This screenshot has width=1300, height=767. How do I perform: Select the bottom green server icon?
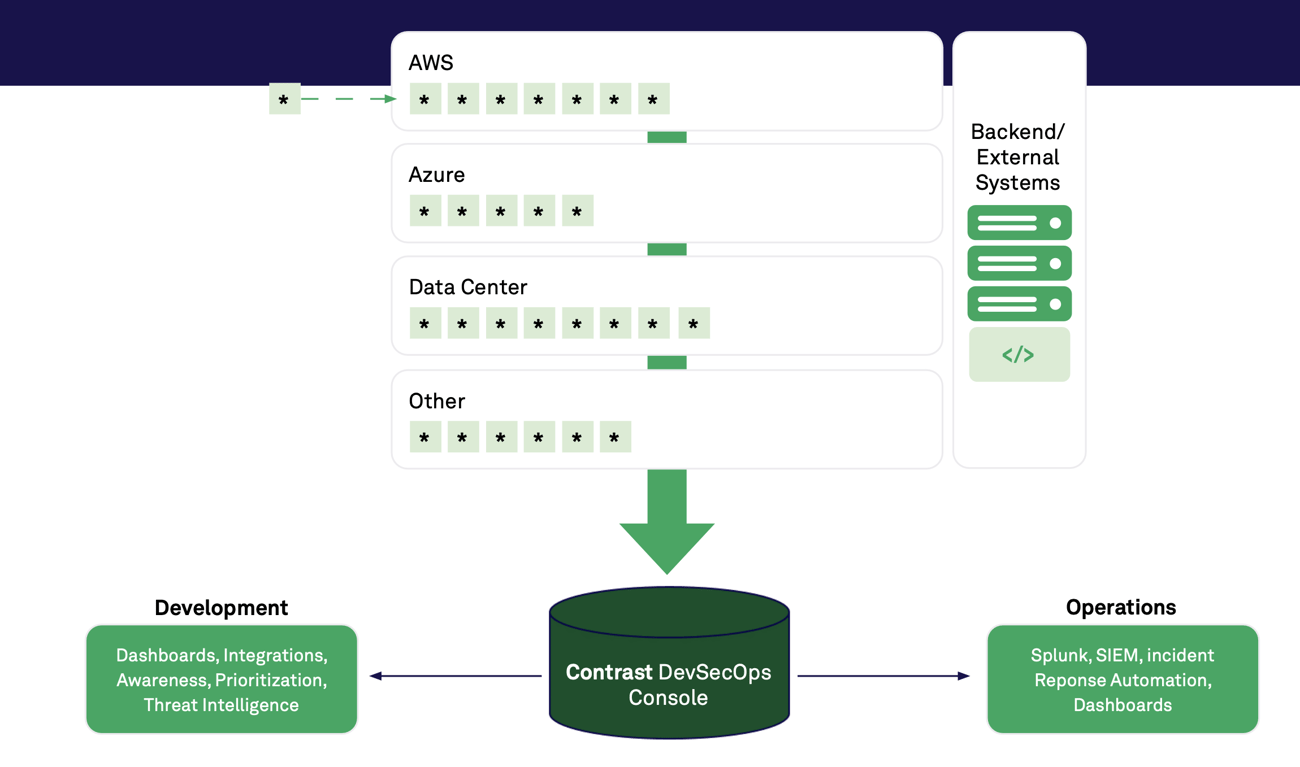point(1019,304)
